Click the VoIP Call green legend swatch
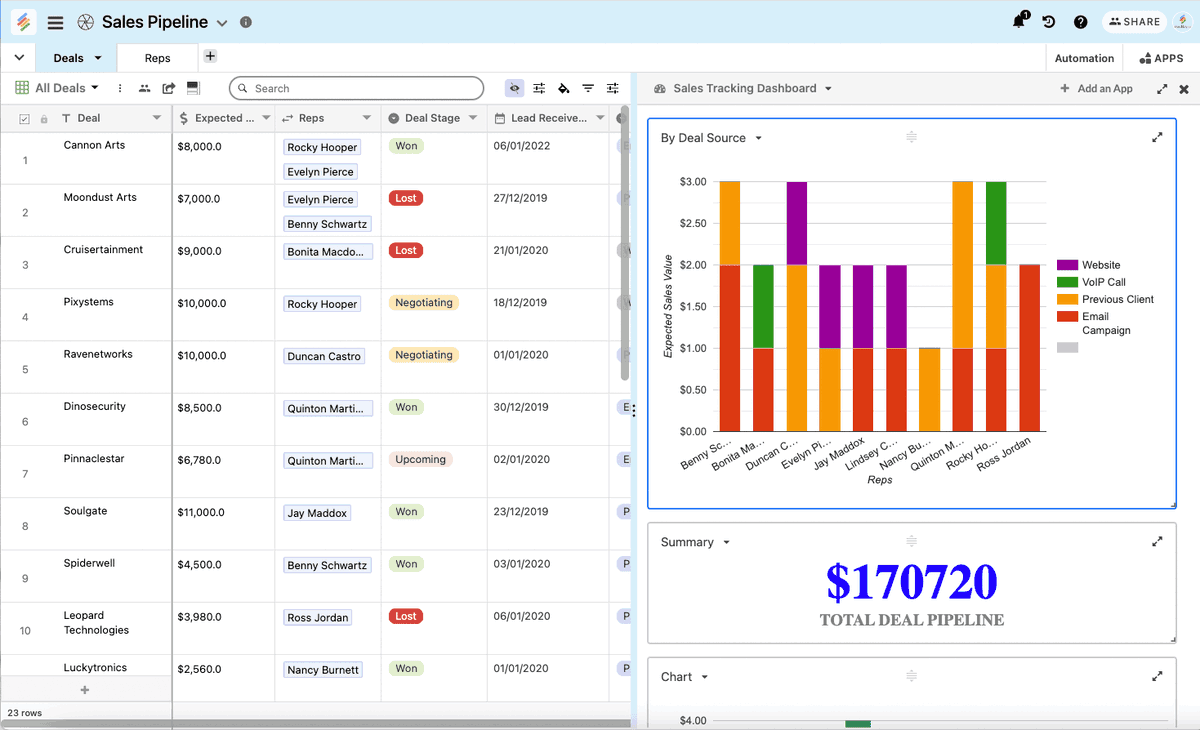Image resolution: width=1200 pixels, height=730 pixels. [1067, 282]
